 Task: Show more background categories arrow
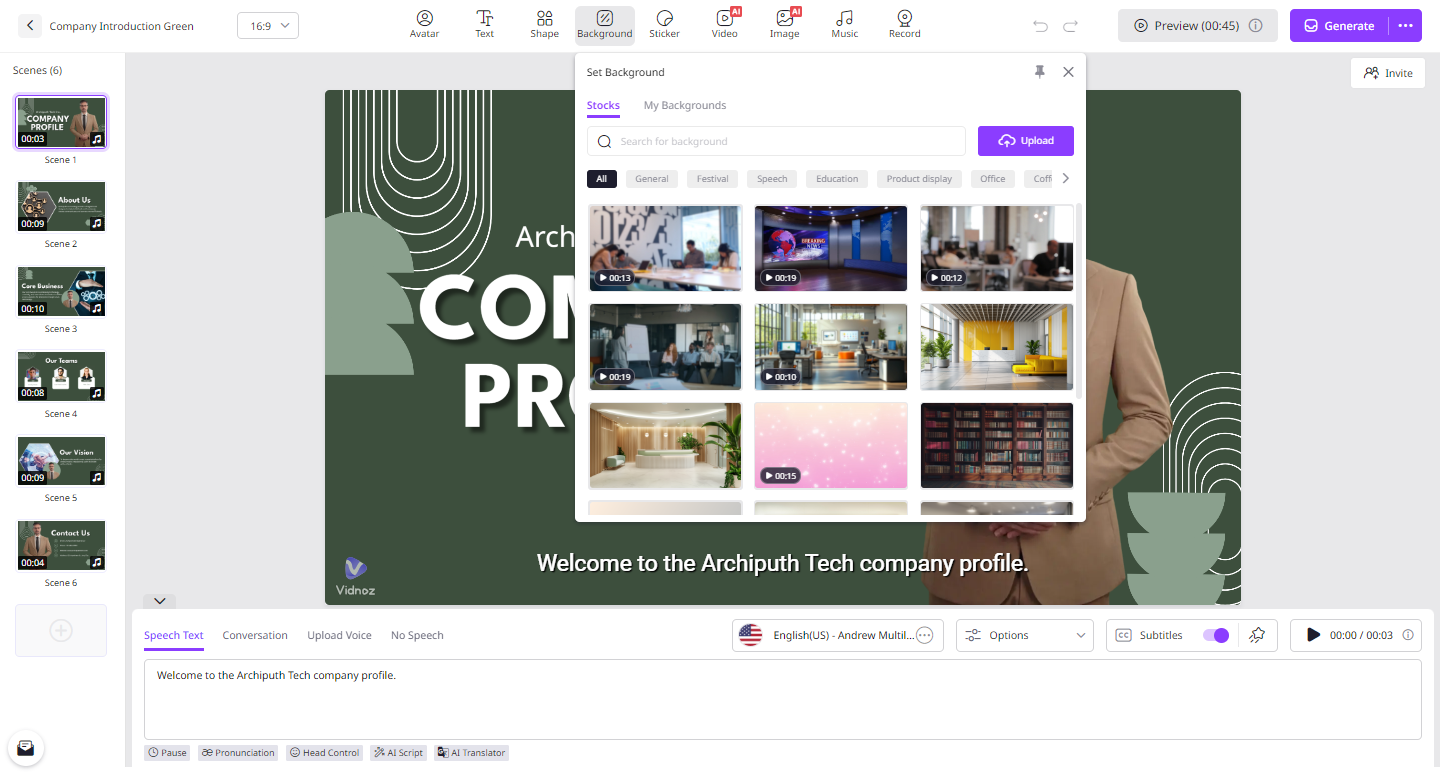click(1065, 178)
